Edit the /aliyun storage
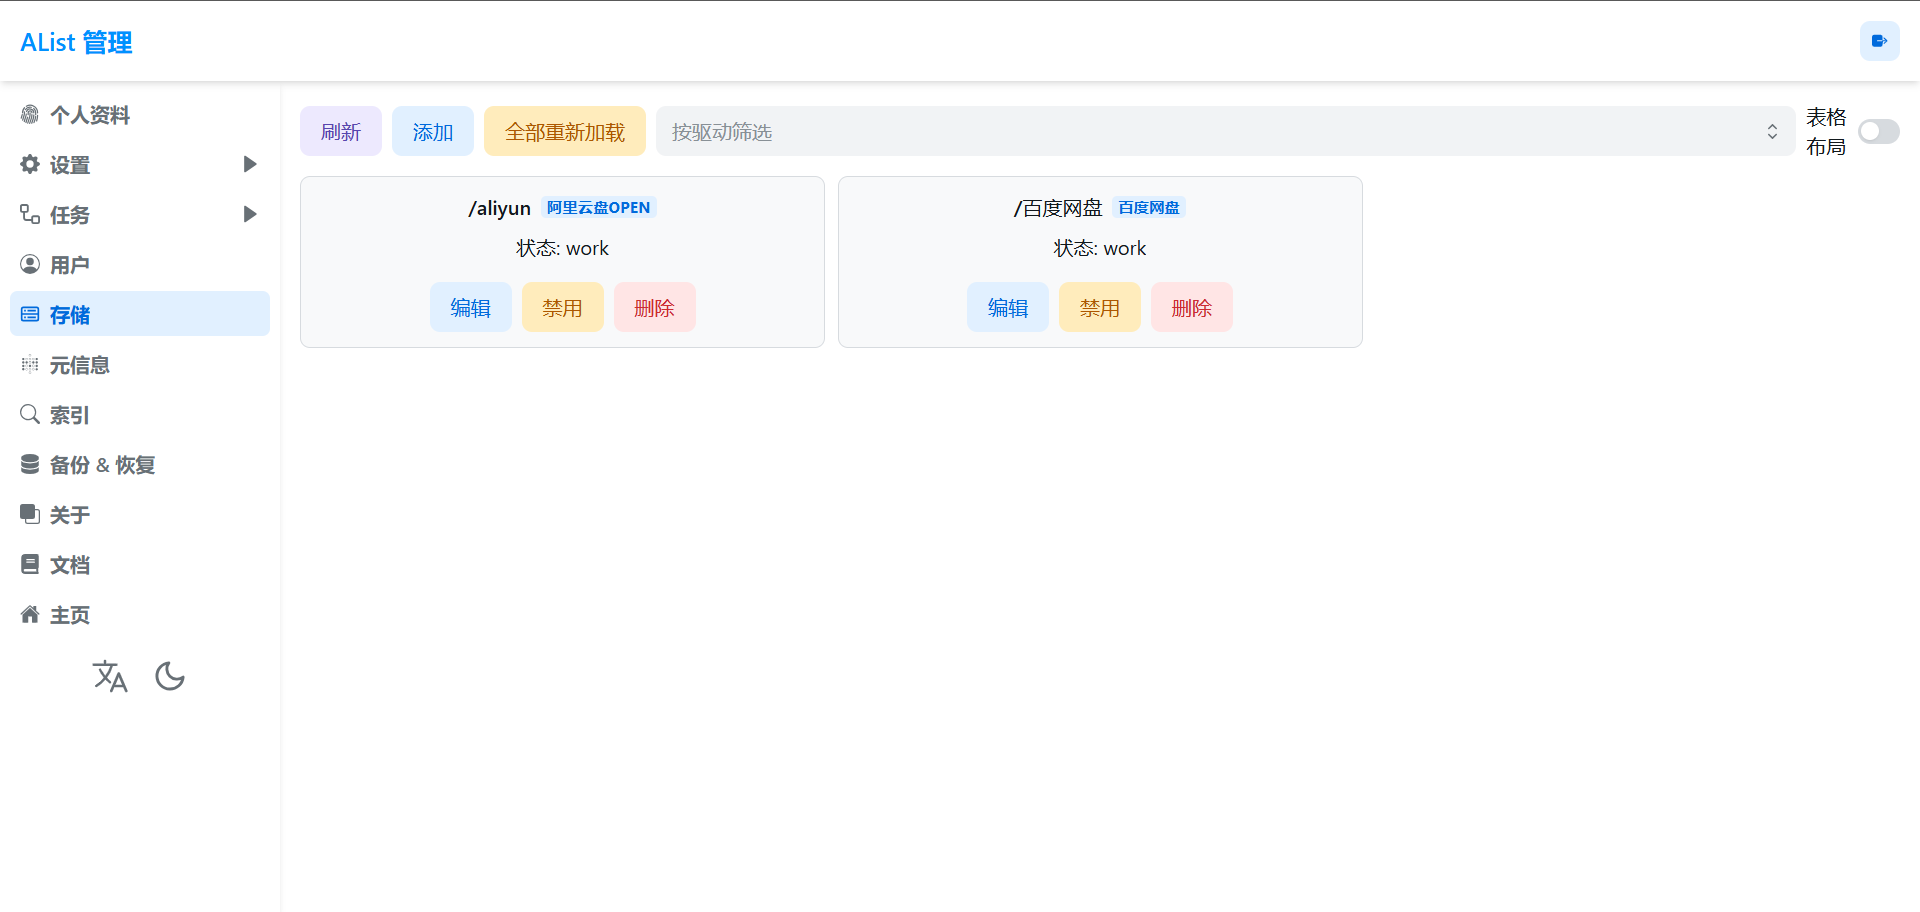The height and width of the screenshot is (912, 1920). (x=471, y=308)
